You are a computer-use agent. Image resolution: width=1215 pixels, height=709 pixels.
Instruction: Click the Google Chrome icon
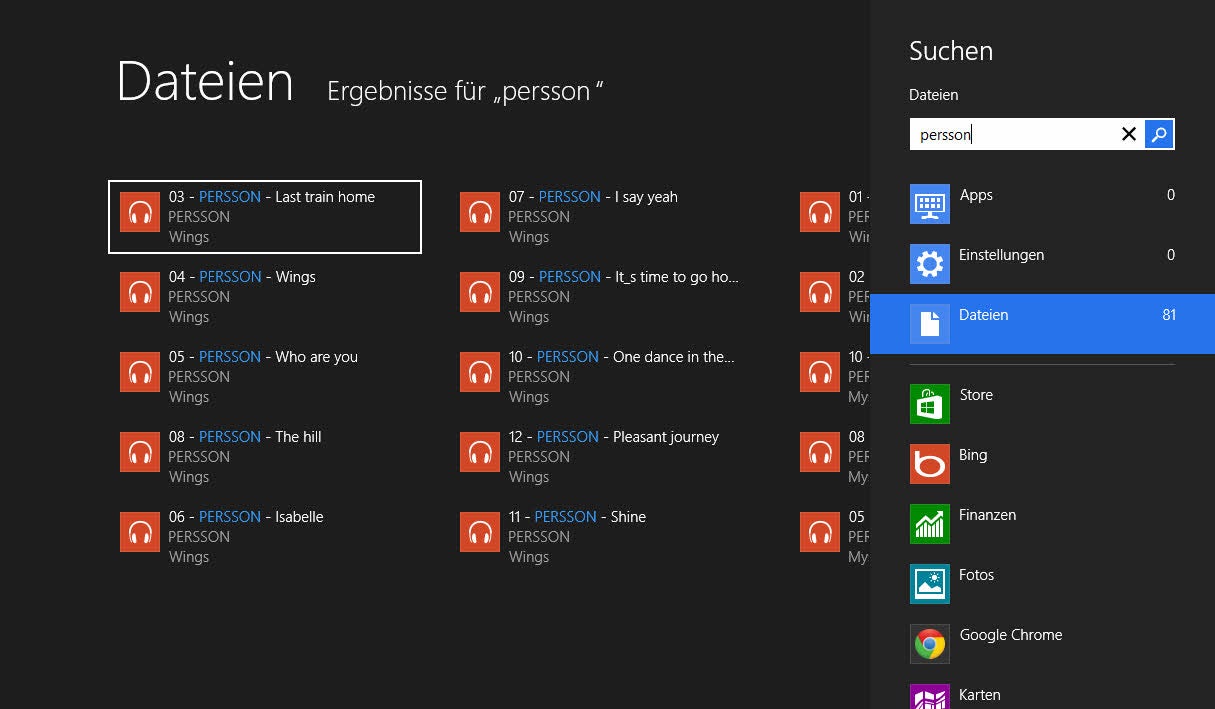(930, 644)
